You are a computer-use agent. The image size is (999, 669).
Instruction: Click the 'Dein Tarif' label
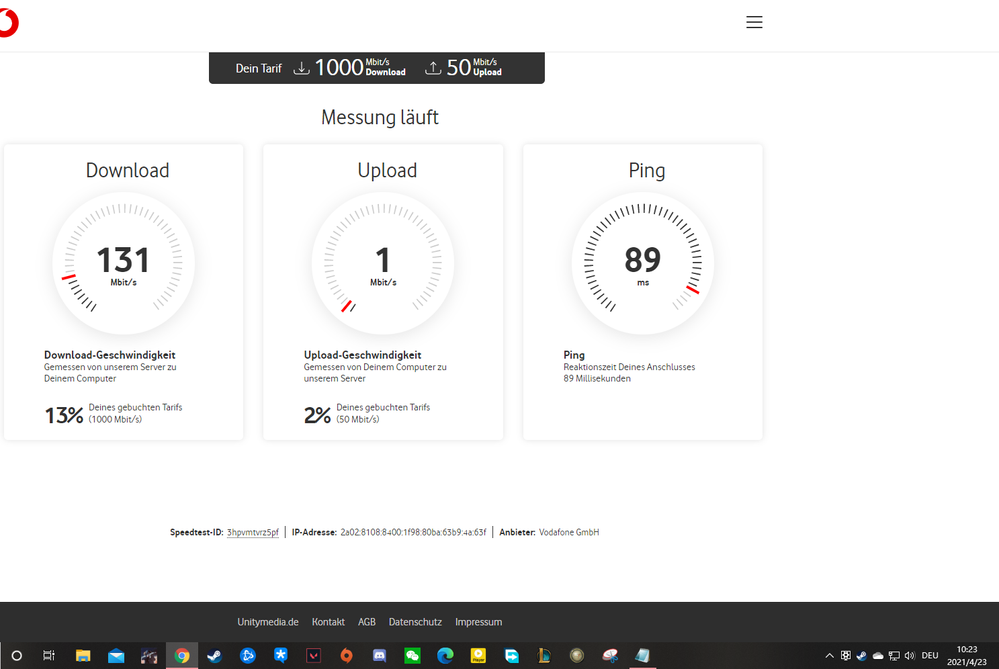(x=259, y=68)
